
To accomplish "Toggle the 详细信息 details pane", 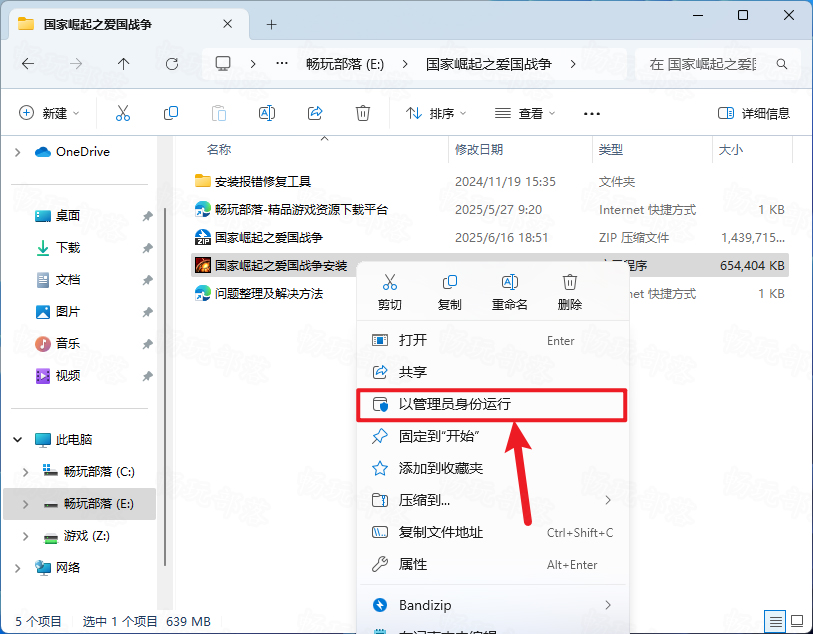I will 753,113.
